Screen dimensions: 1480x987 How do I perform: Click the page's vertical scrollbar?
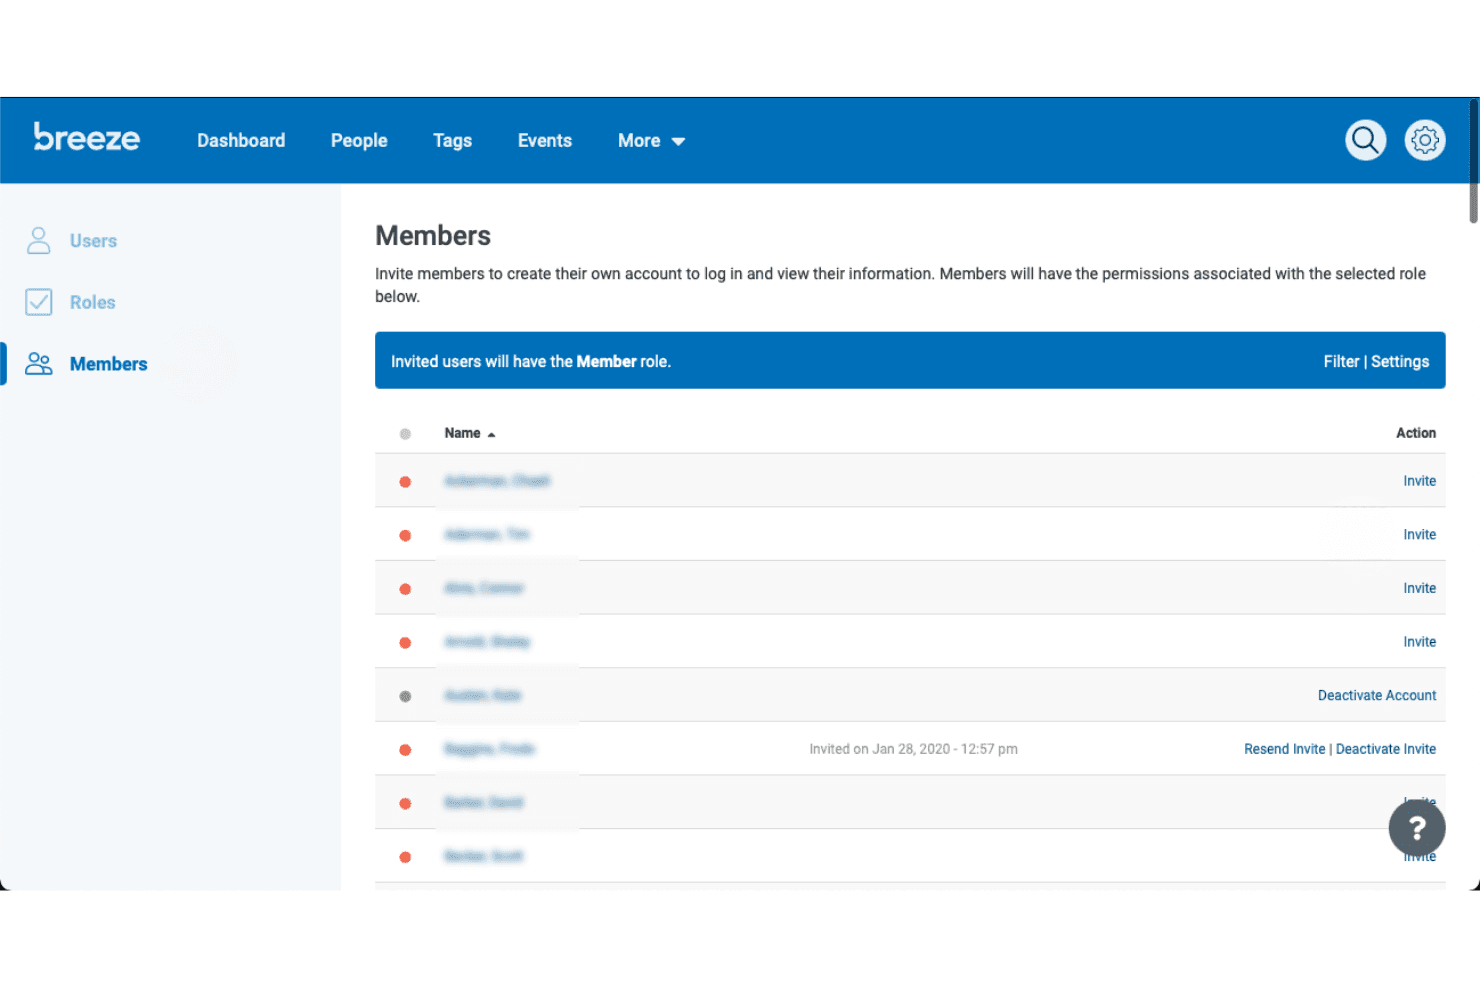pyautogui.click(x=1474, y=160)
